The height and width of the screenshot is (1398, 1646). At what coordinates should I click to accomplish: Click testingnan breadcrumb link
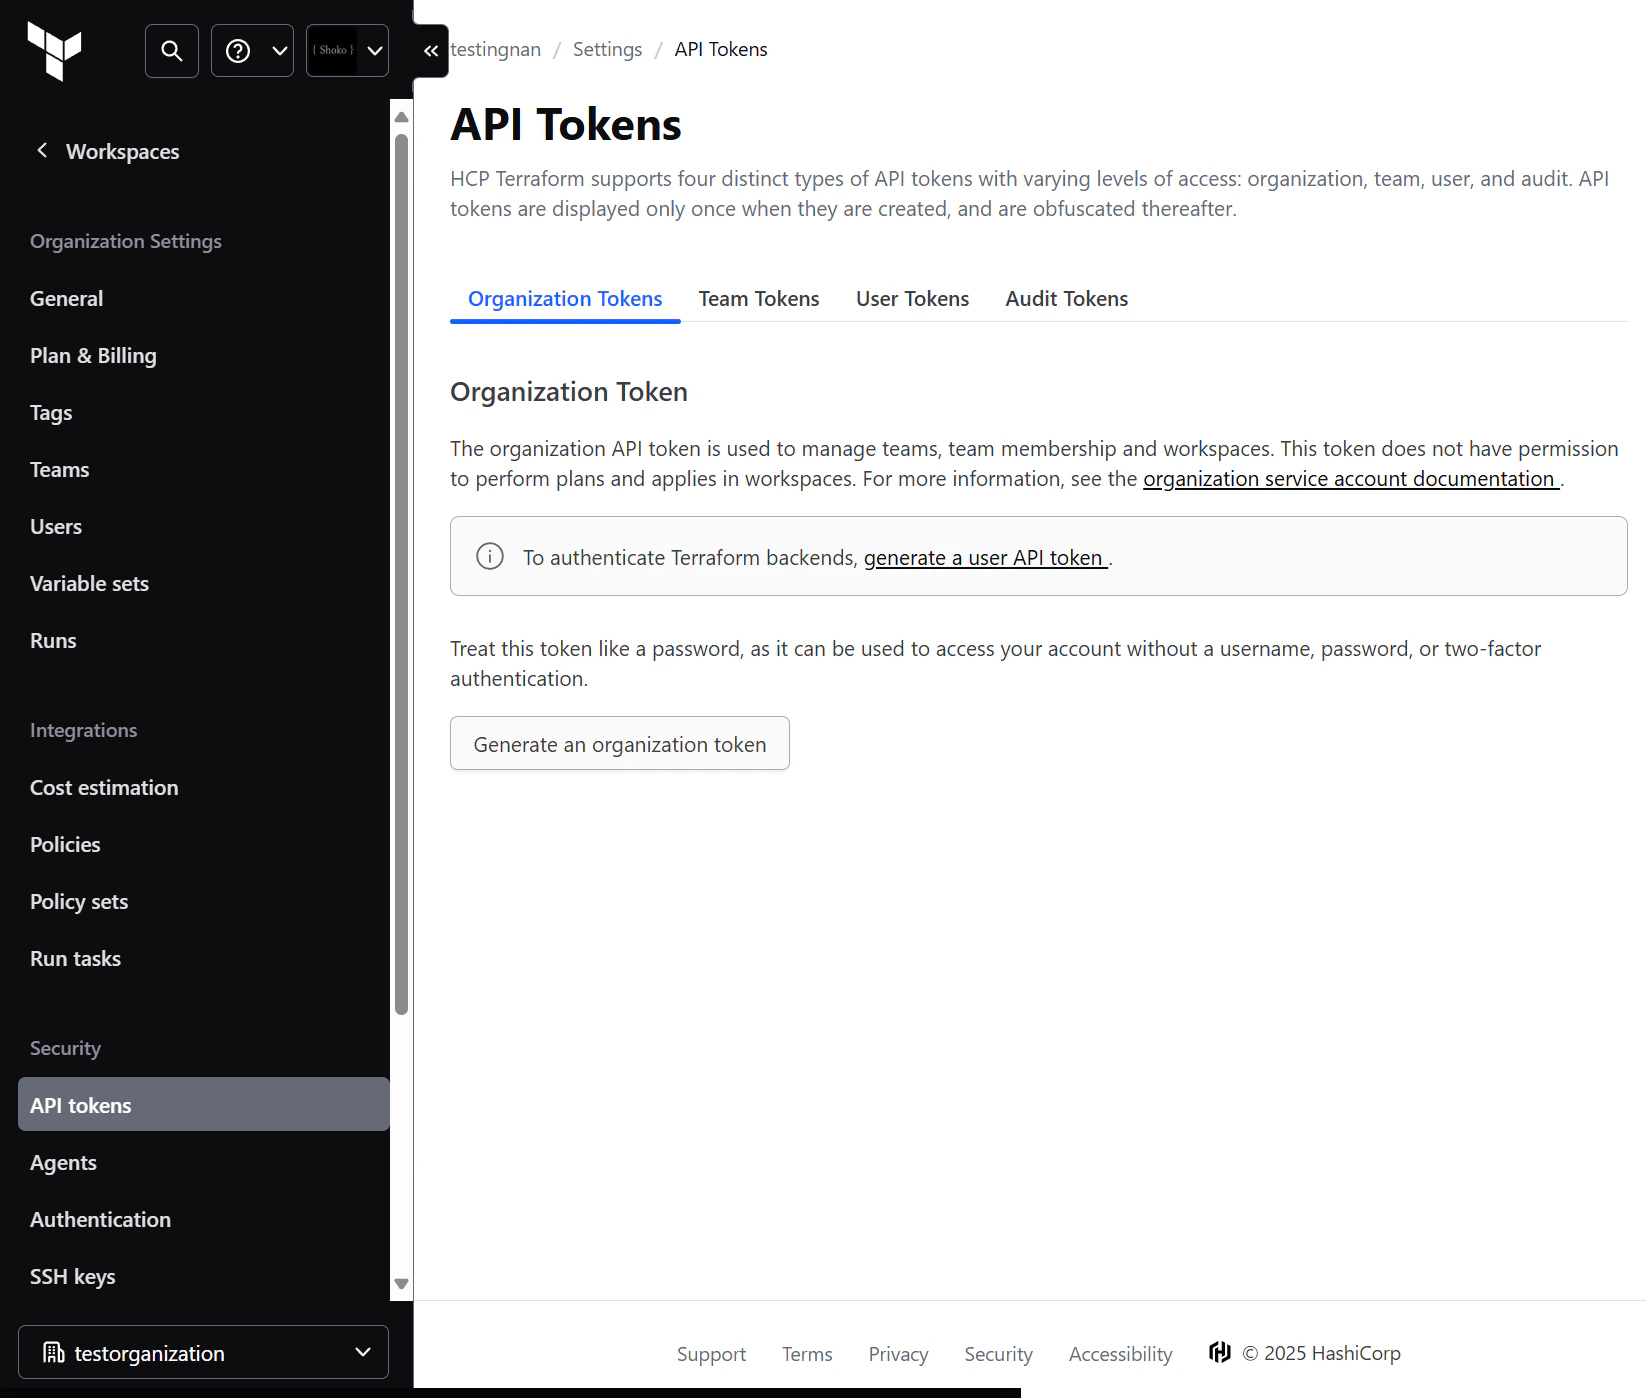[495, 49]
